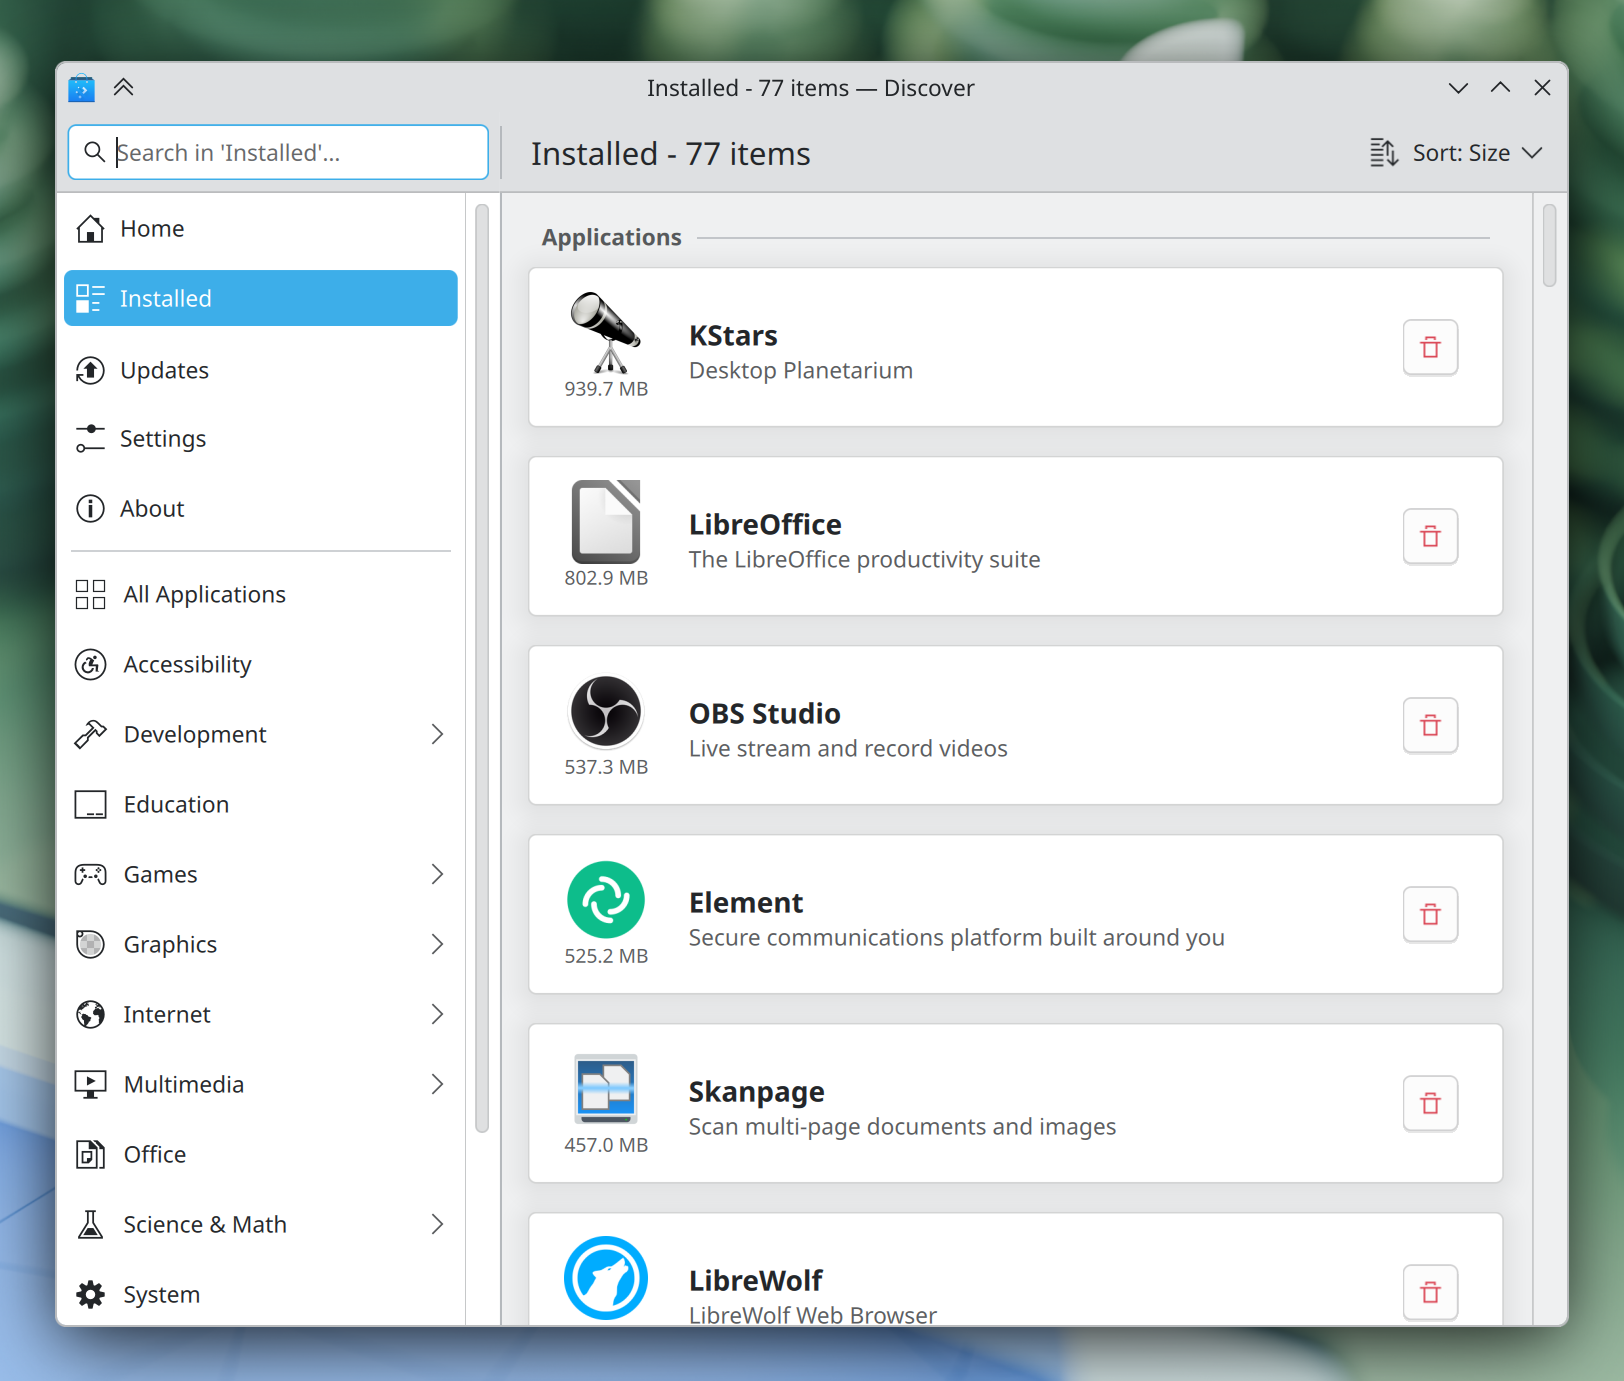Minimize the Discover window
Screen dimensions: 1624x1381
[x=1458, y=88]
